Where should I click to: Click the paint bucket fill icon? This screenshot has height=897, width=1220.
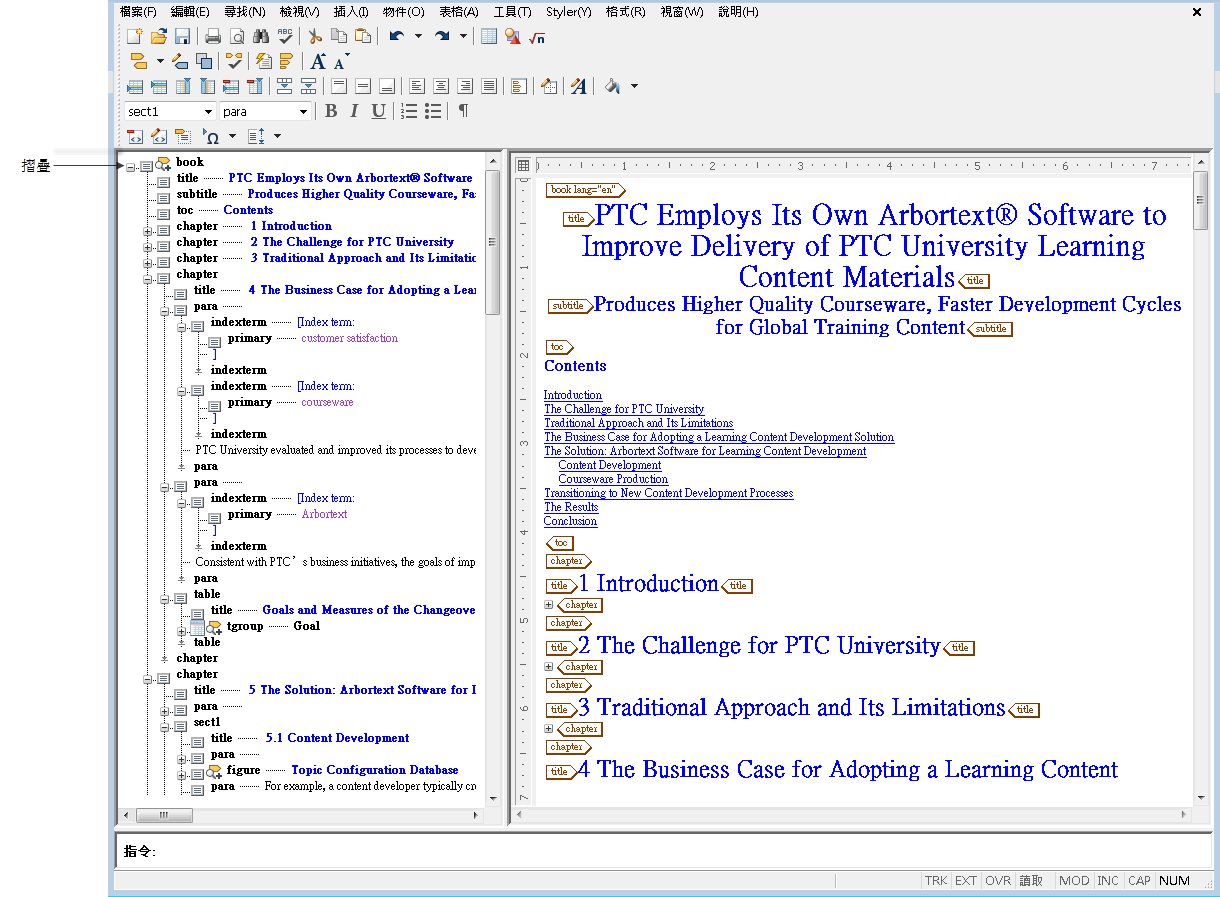pos(611,87)
